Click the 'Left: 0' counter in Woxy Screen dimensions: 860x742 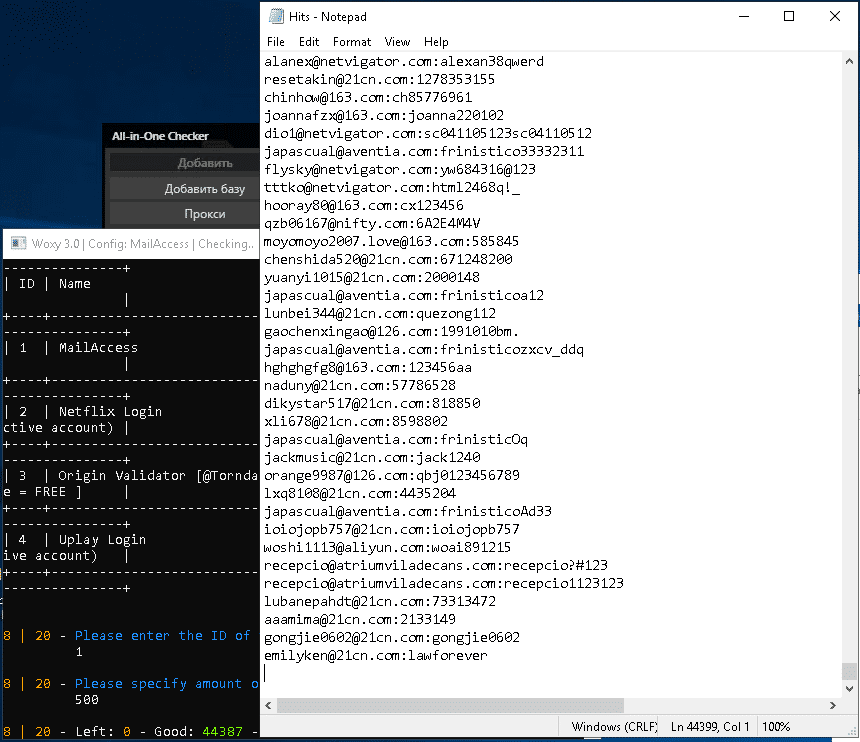pos(103,732)
